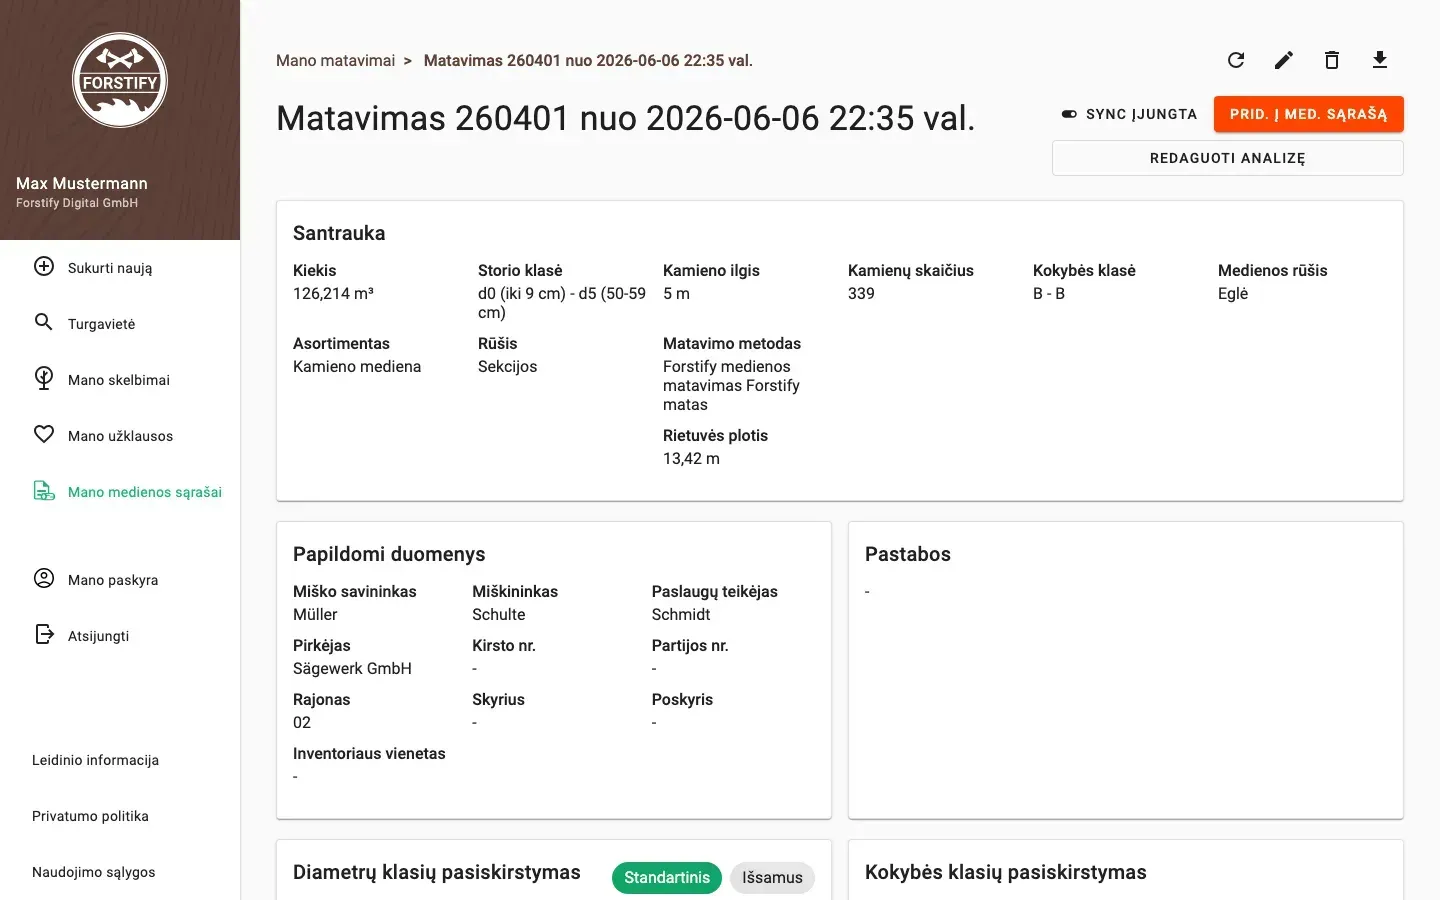Viewport: 1440px width, 900px height.
Task: Open Naudojimo sąlygos link
Action: [x=94, y=872]
